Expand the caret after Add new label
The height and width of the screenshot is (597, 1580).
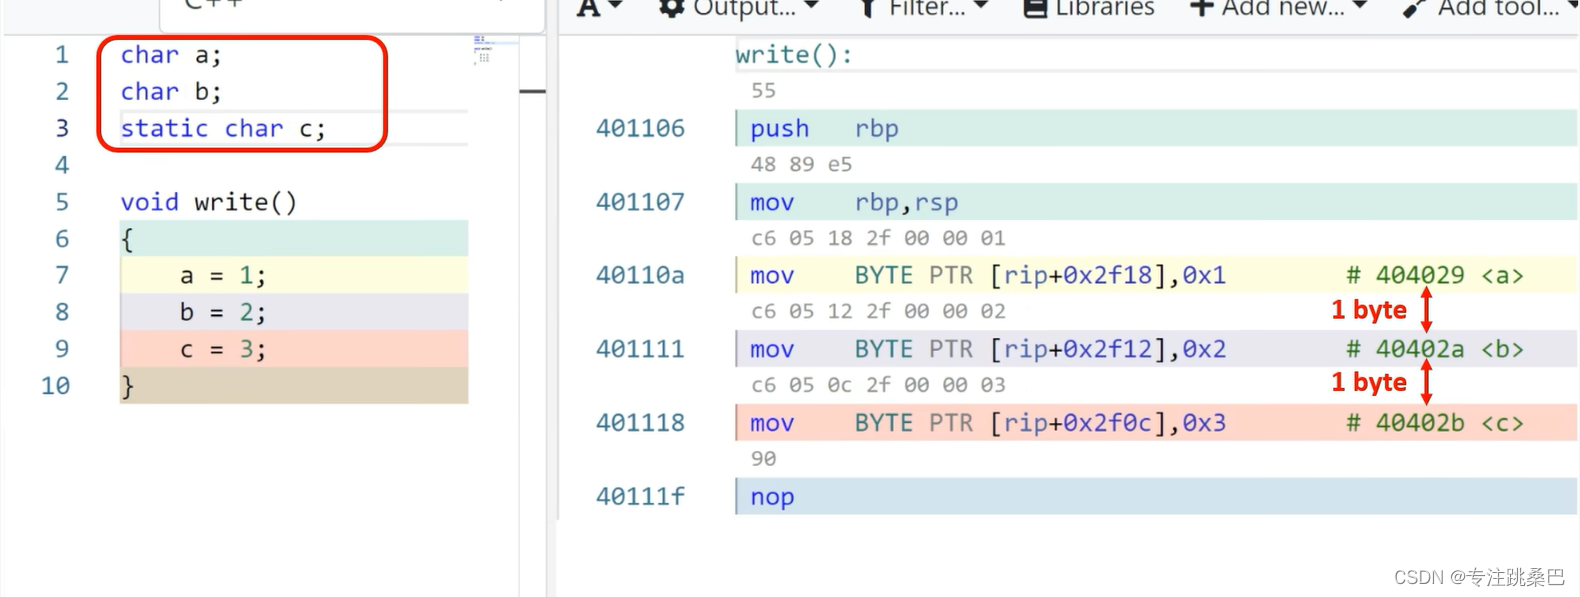coord(1359,7)
